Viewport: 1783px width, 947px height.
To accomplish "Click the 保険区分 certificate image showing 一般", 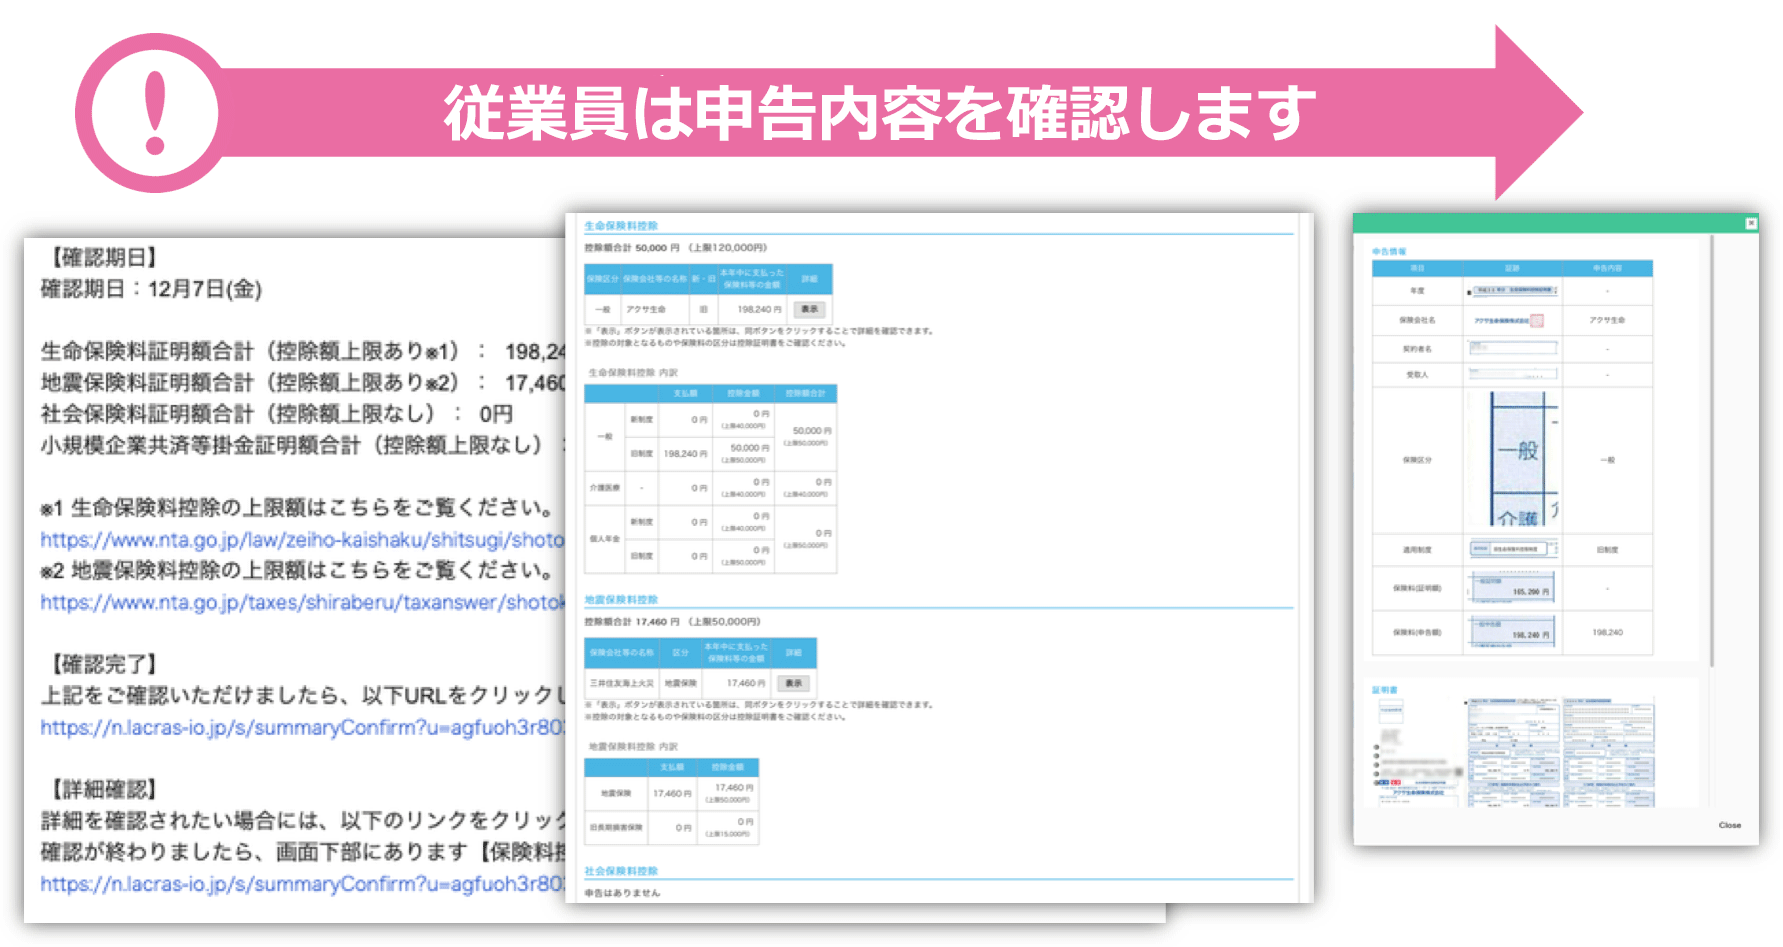I will [1512, 460].
